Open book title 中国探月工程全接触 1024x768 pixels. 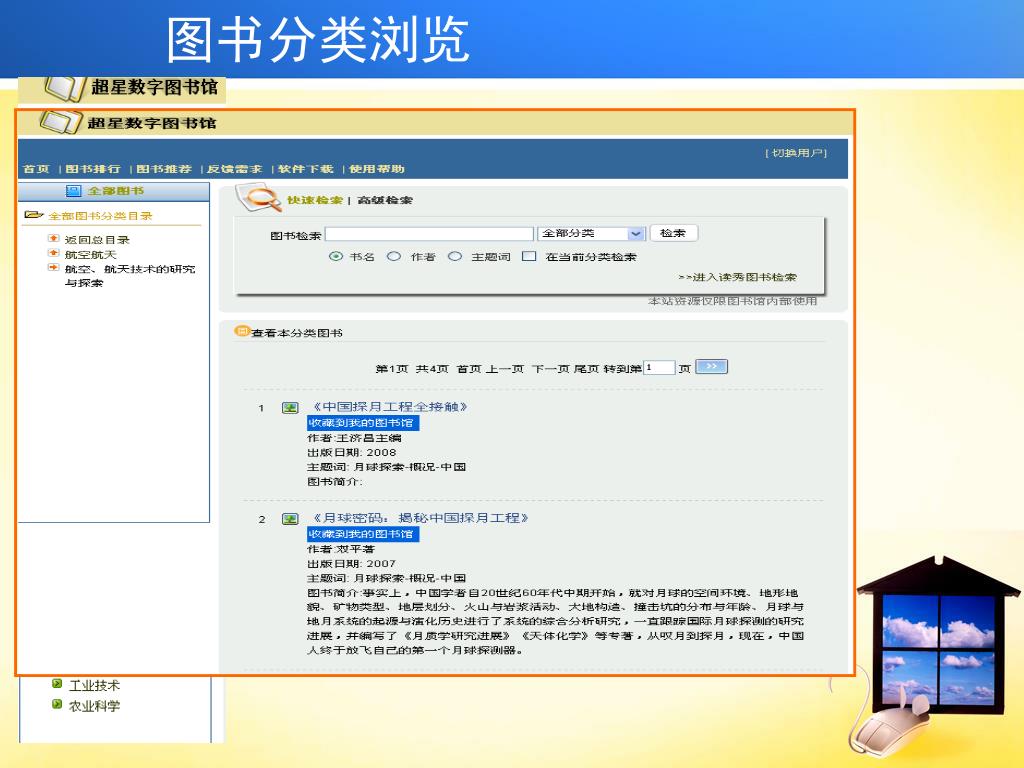click(x=390, y=407)
